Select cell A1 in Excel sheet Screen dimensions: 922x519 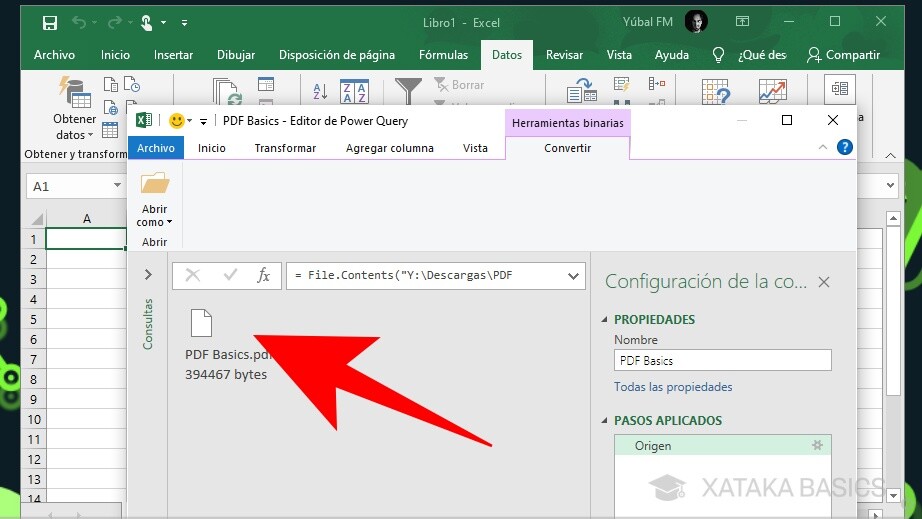[x=86, y=239]
